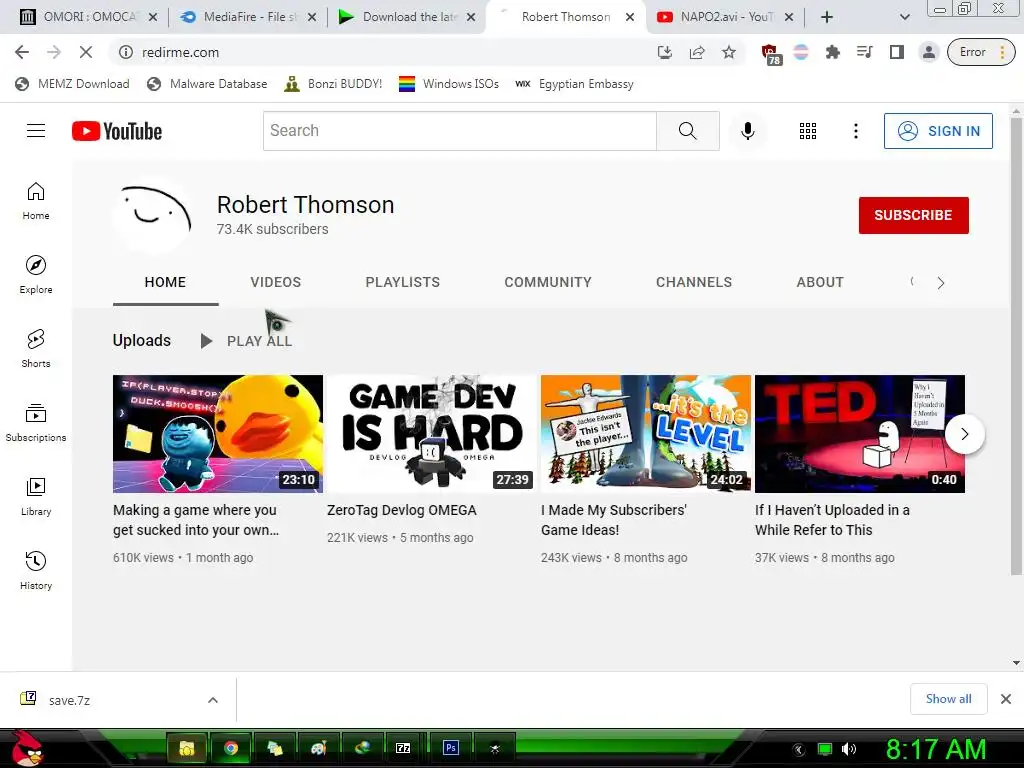Open Bonzi BUDDY! bookmark

(333, 84)
